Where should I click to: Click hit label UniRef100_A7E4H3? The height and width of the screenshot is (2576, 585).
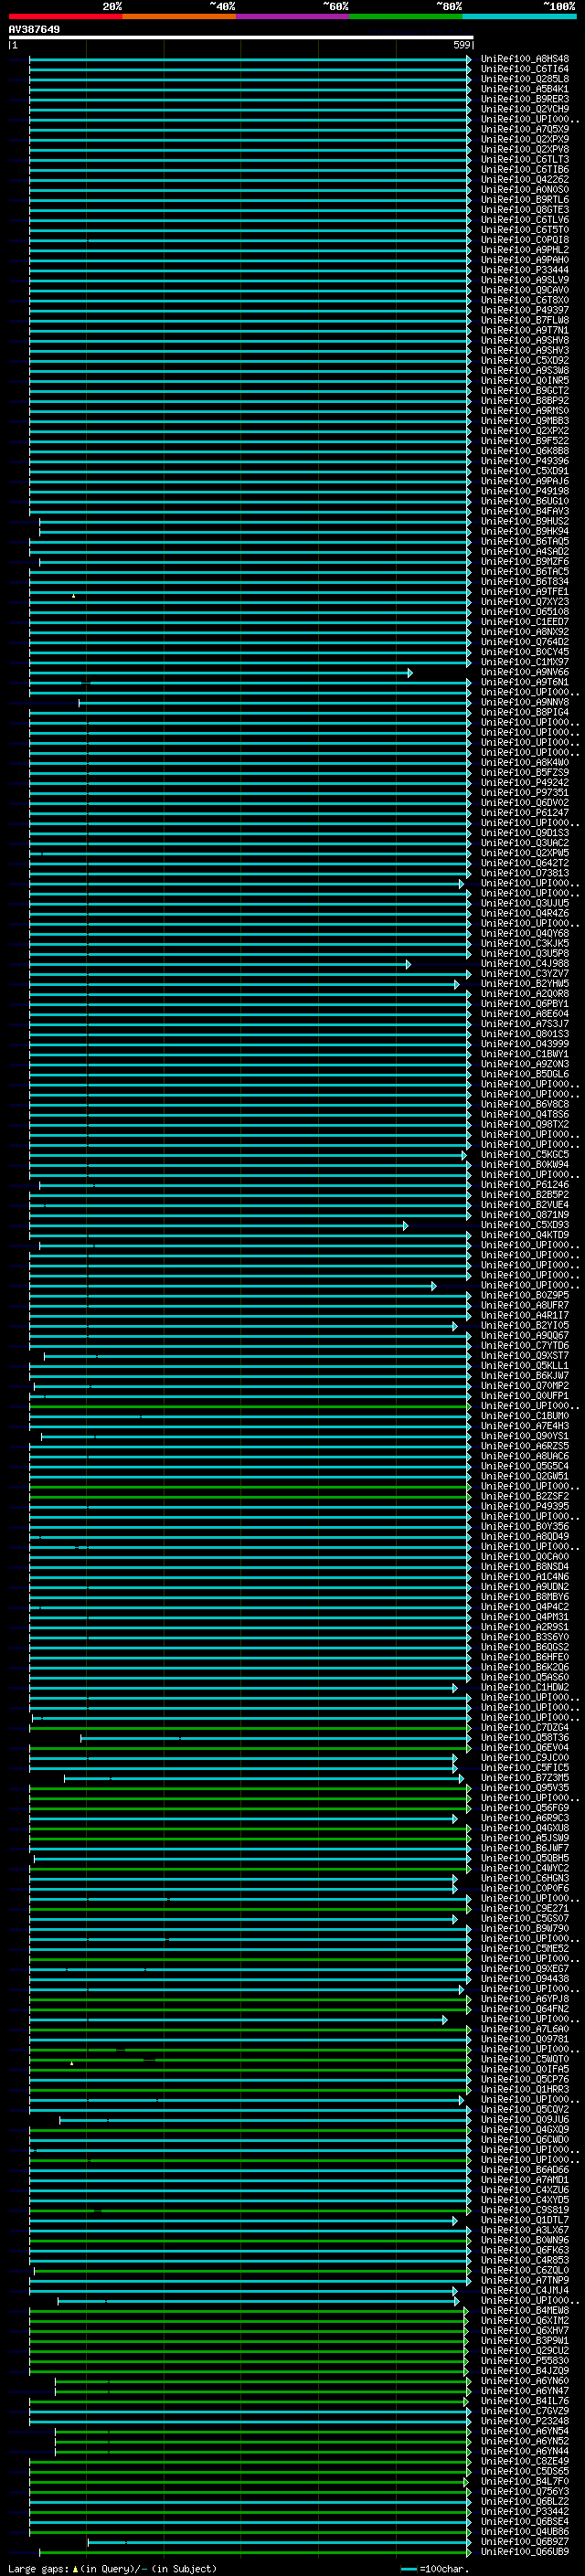(x=524, y=1426)
